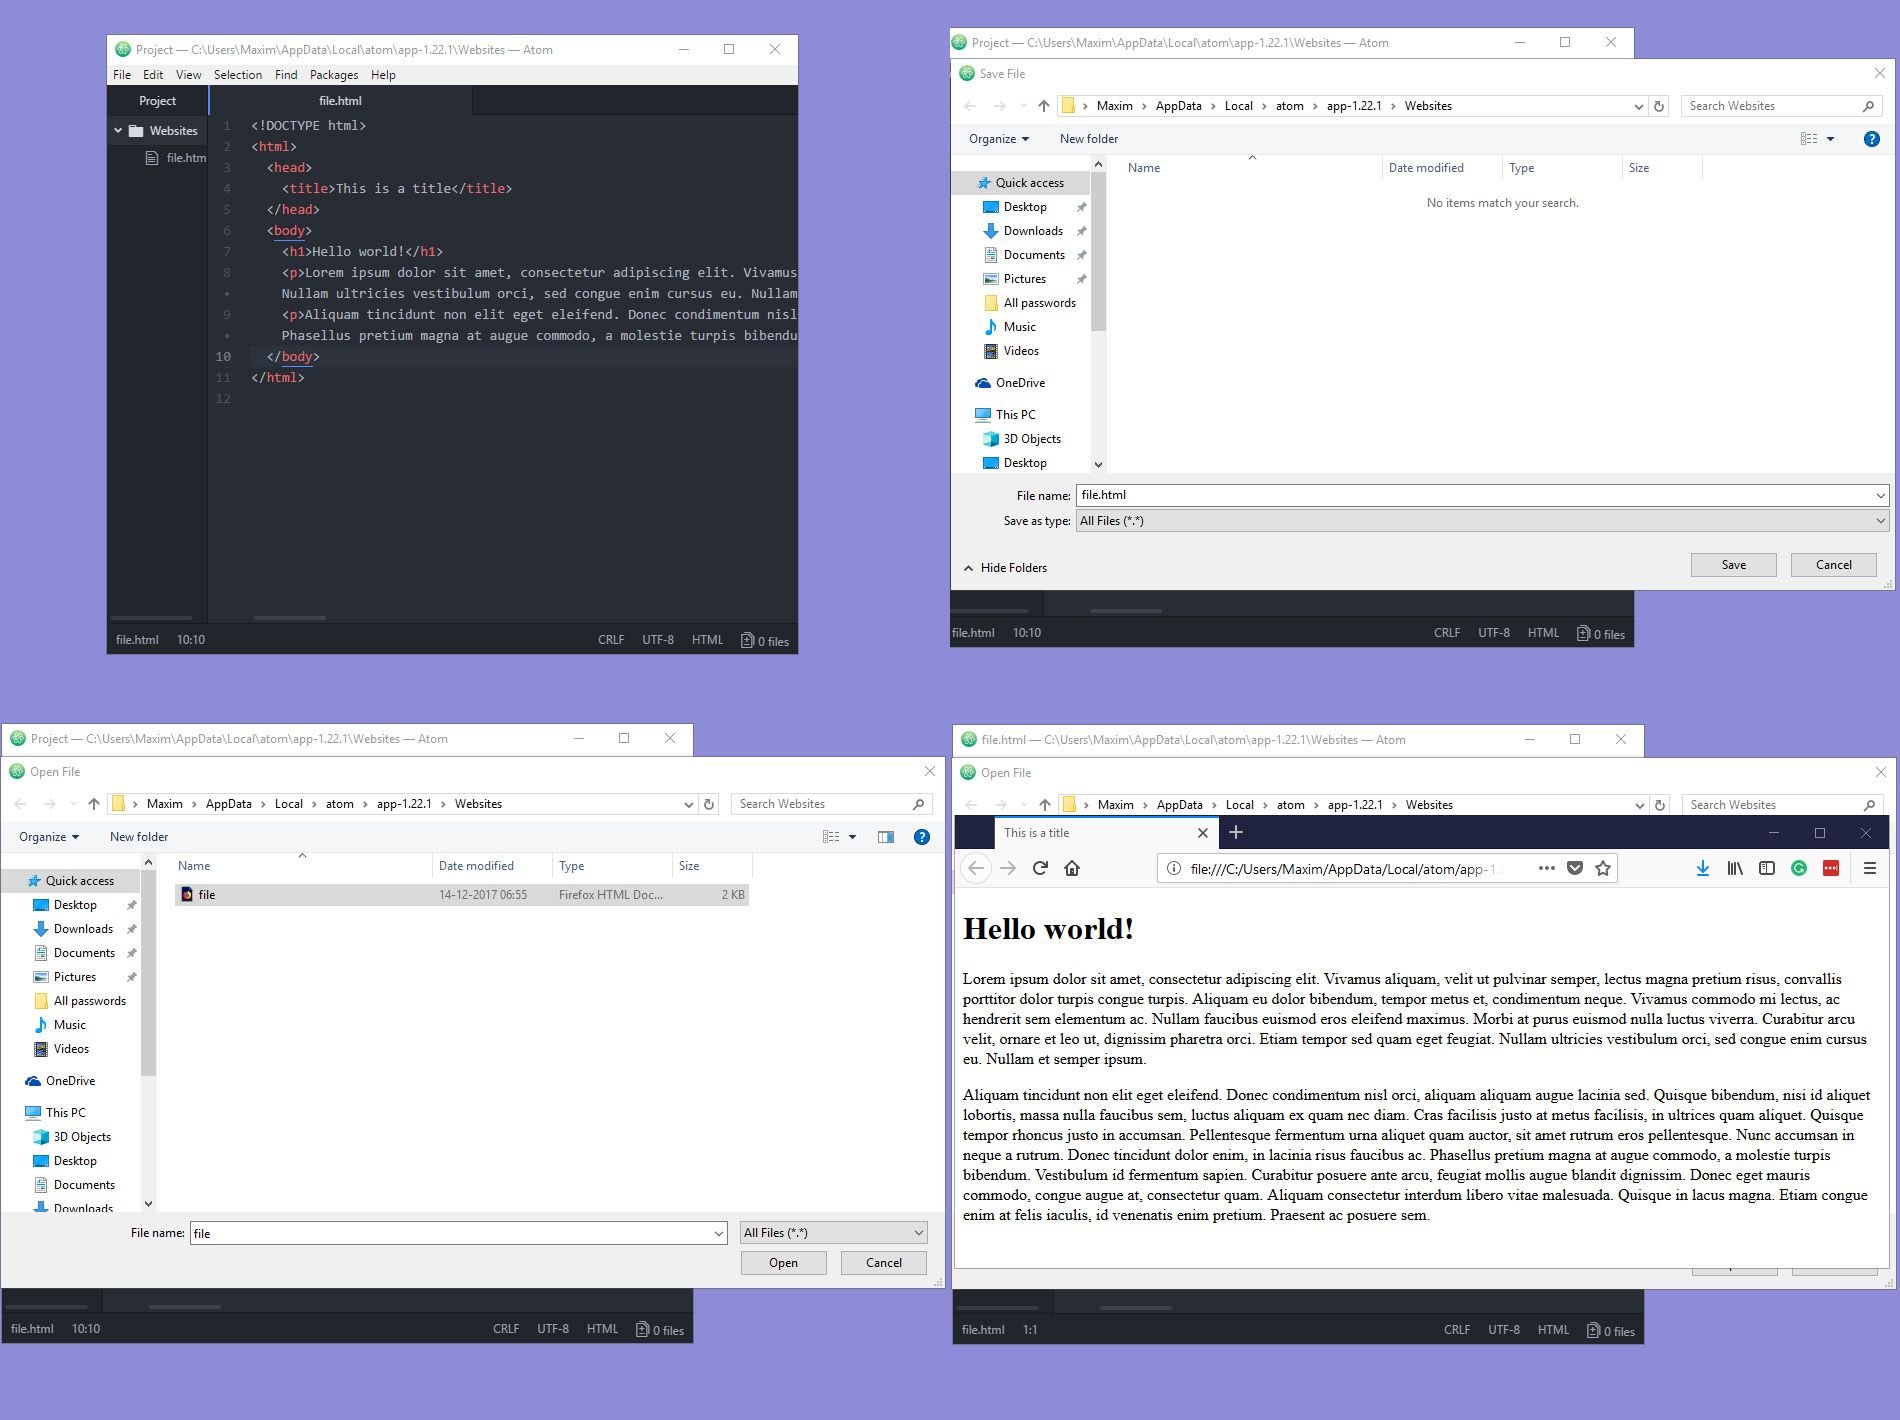The height and width of the screenshot is (1420, 1900).
Task: Click the Open button in Open File dialog
Action: (783, 1263)
